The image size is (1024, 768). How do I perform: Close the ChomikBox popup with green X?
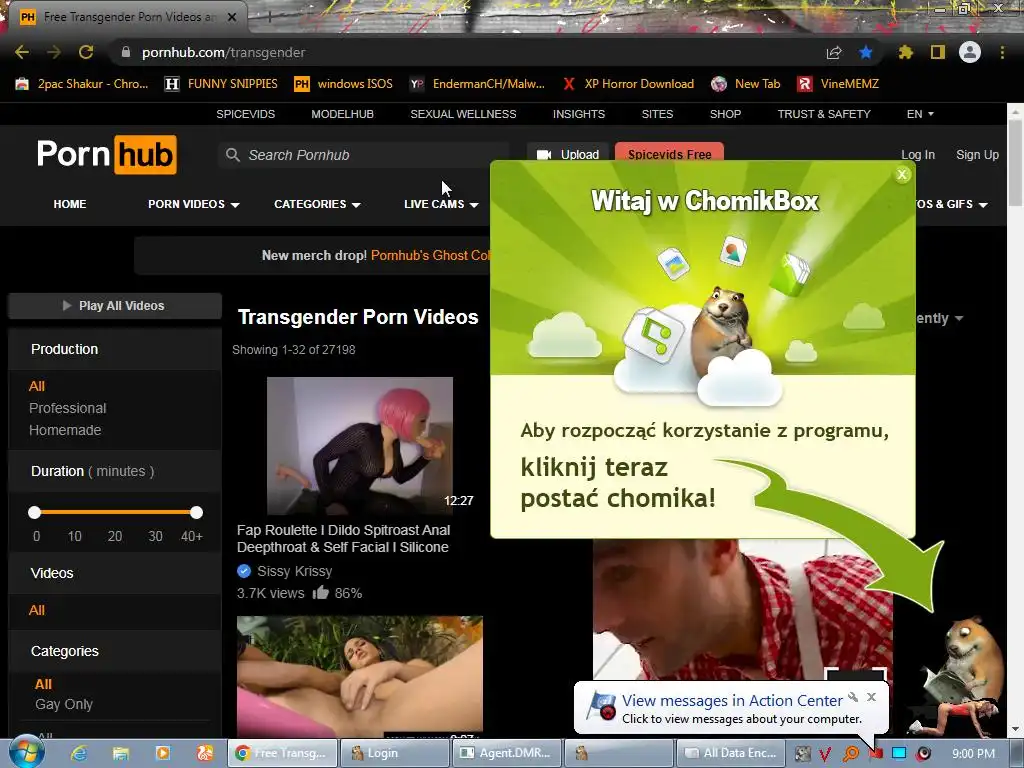coord(903,174)
